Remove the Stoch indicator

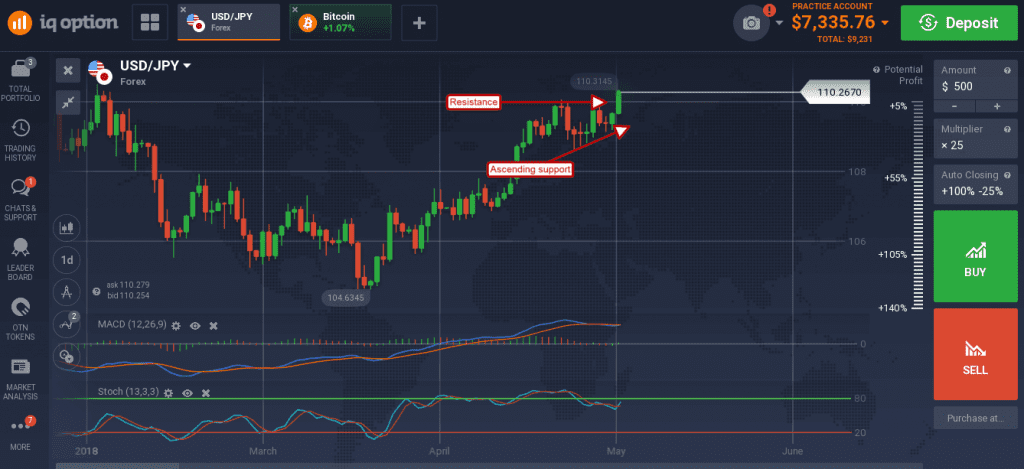[206, 393]
